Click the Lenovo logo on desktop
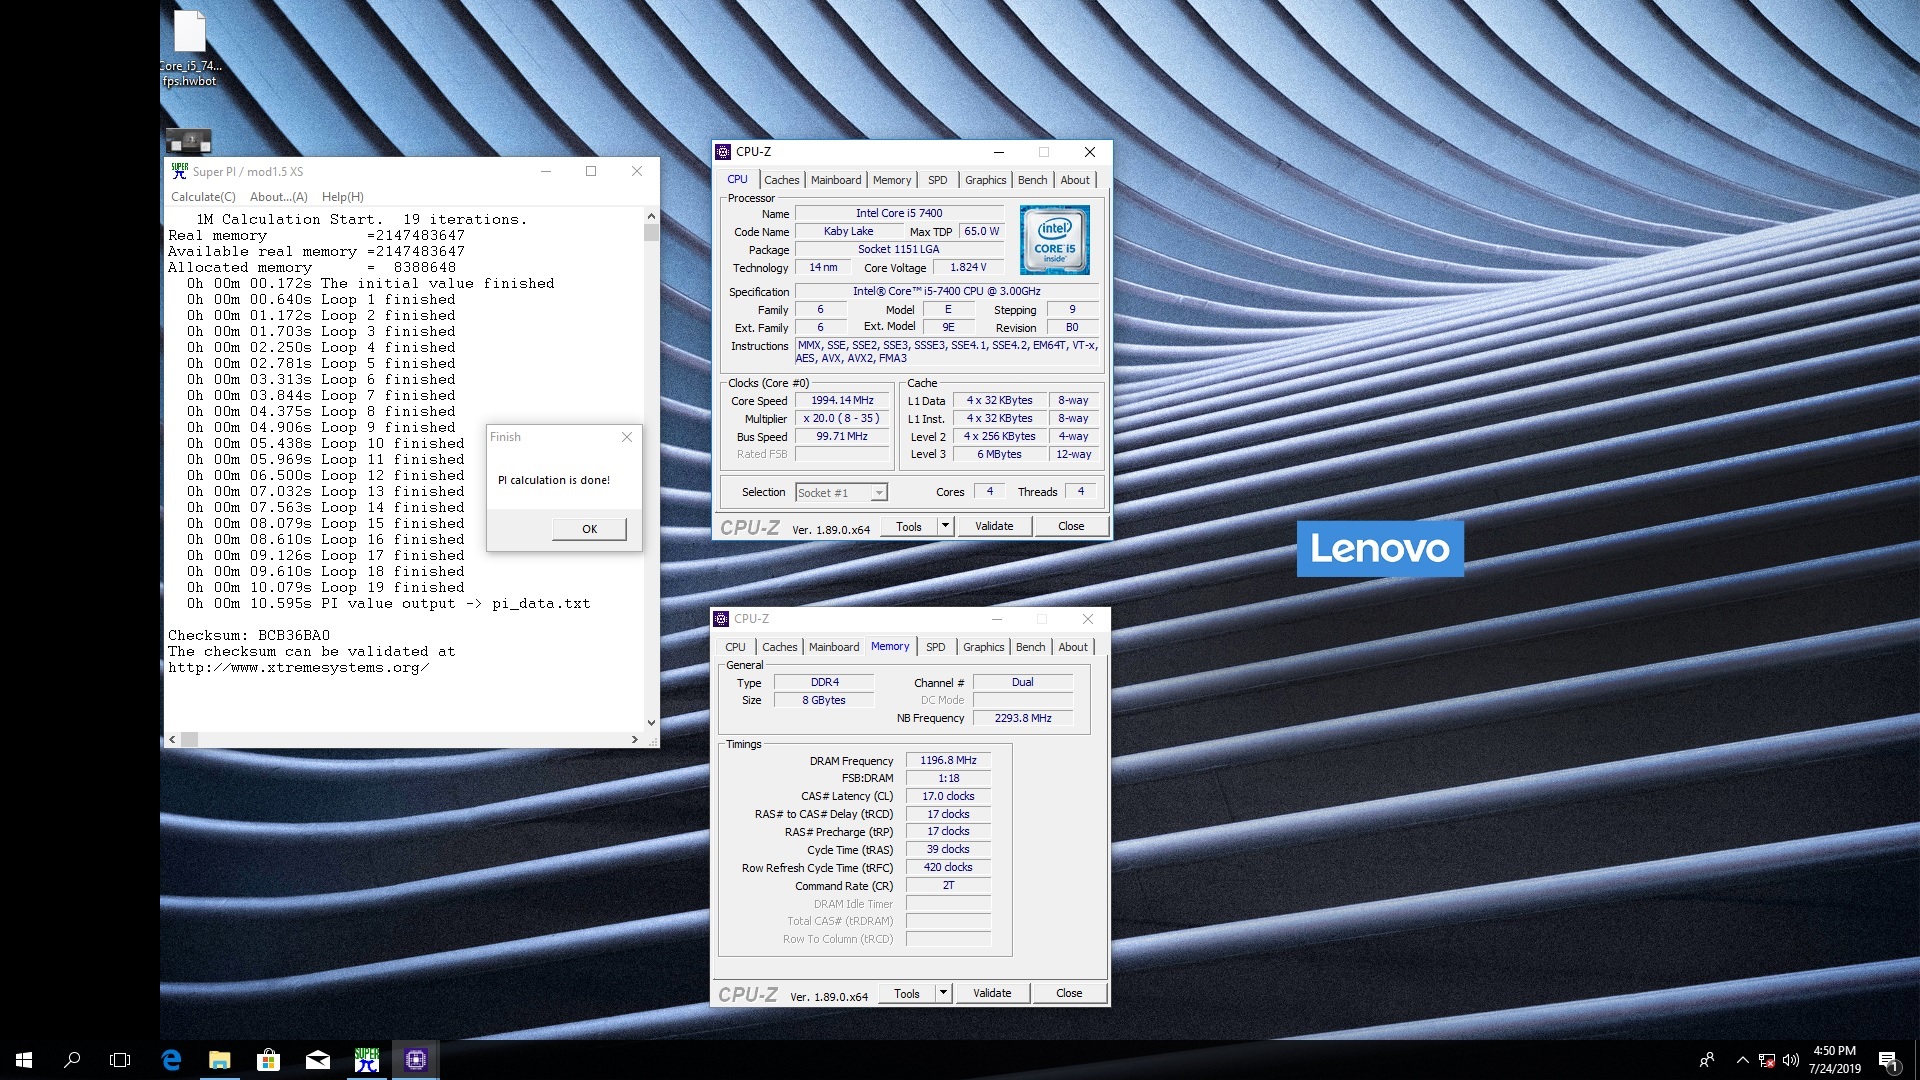The height and width of the screenshot is (1080, 1920). coord(1380,548)
